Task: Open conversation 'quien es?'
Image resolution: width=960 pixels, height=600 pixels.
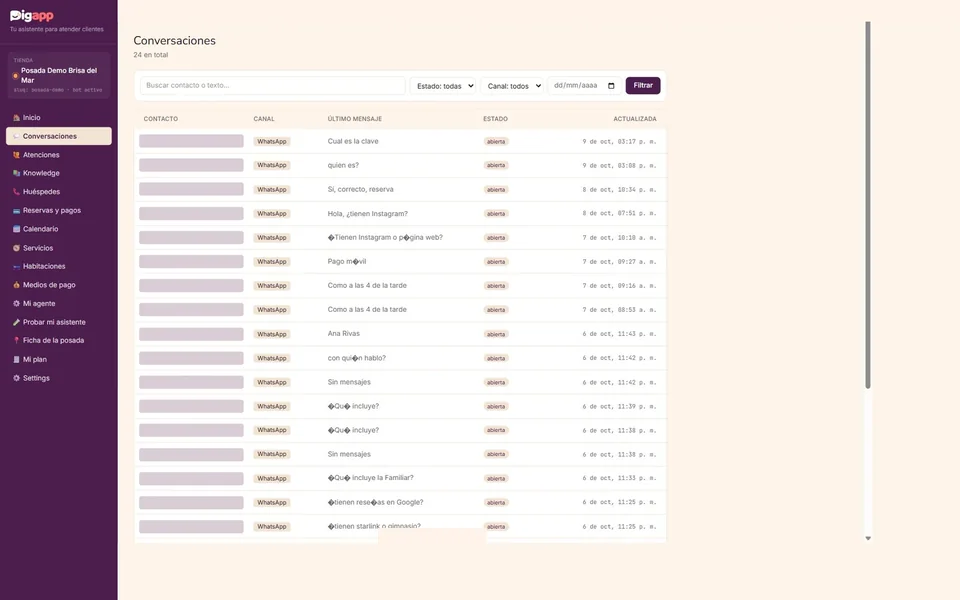Action: click(400, 165)
